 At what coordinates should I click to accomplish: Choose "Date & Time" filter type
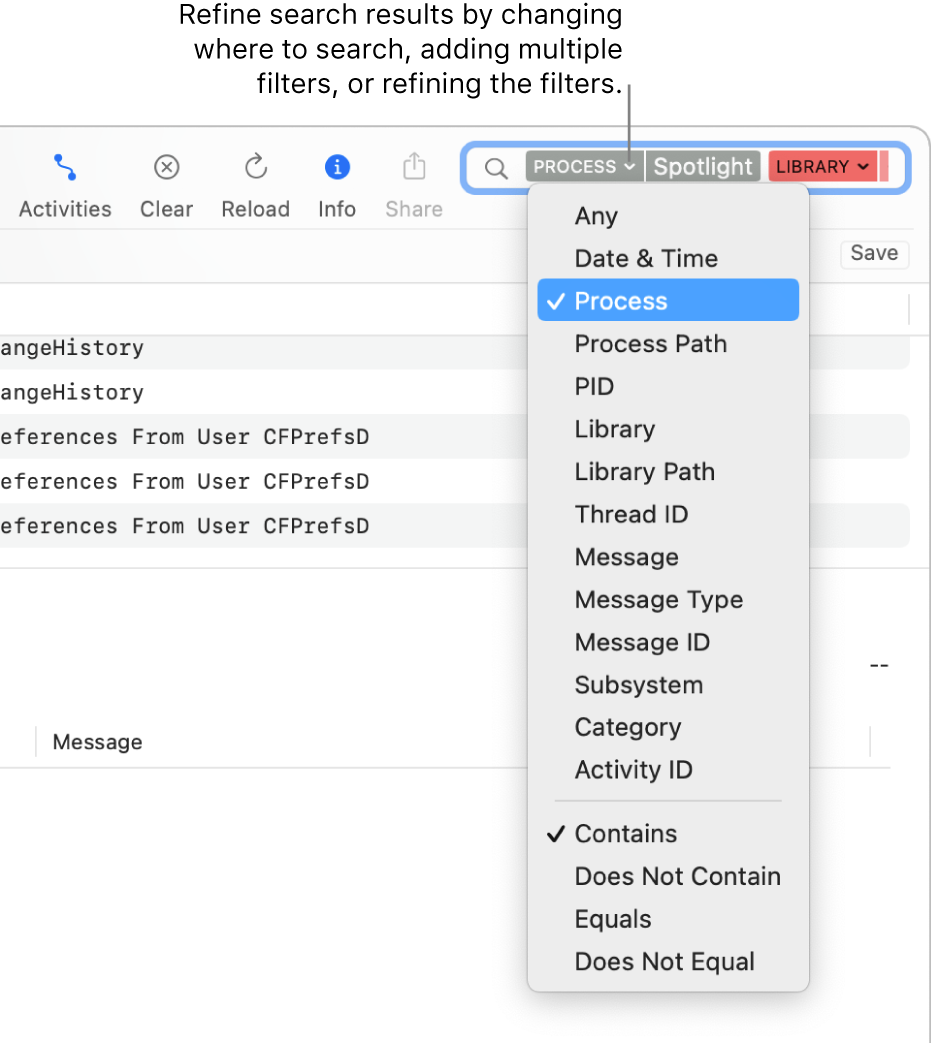pos(646,258)
